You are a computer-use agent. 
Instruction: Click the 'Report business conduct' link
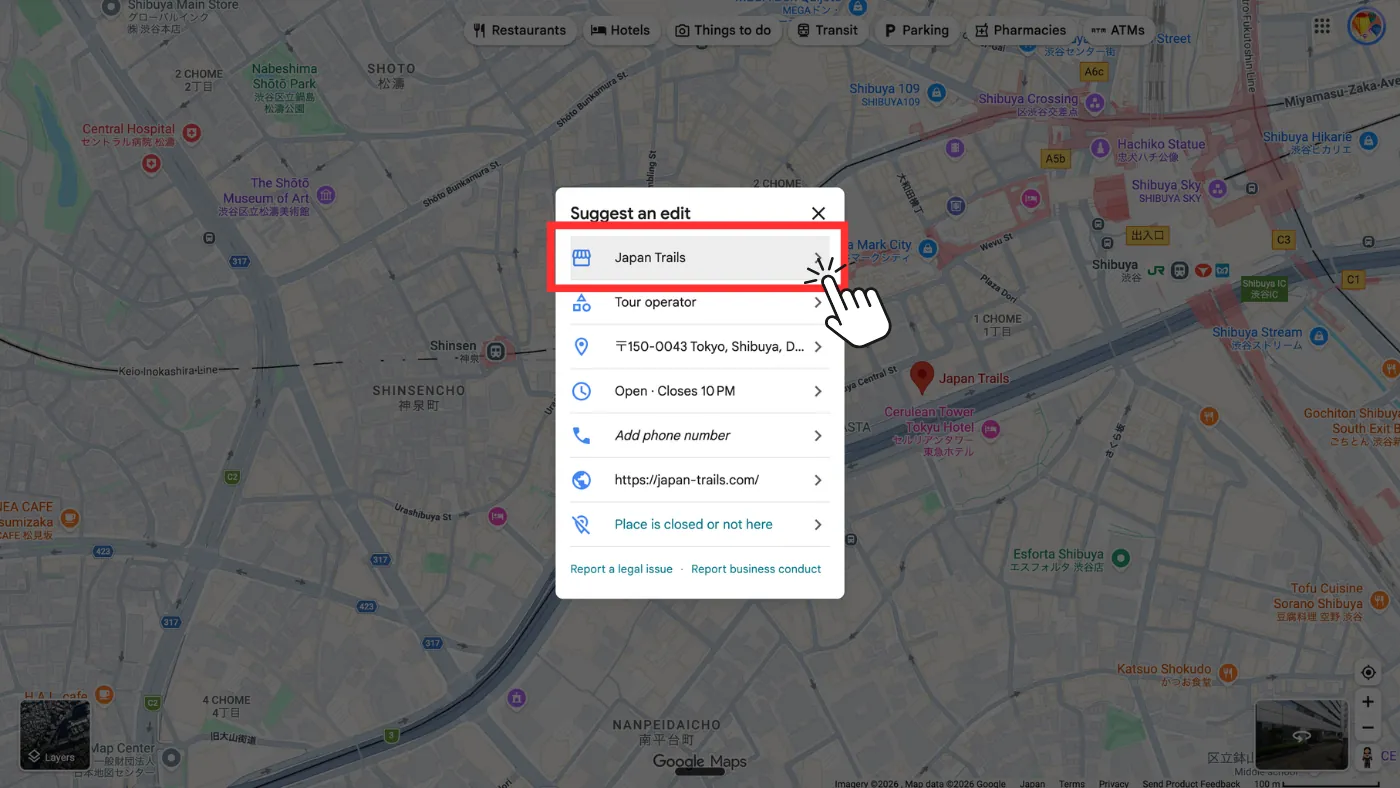tap(756, 569)
